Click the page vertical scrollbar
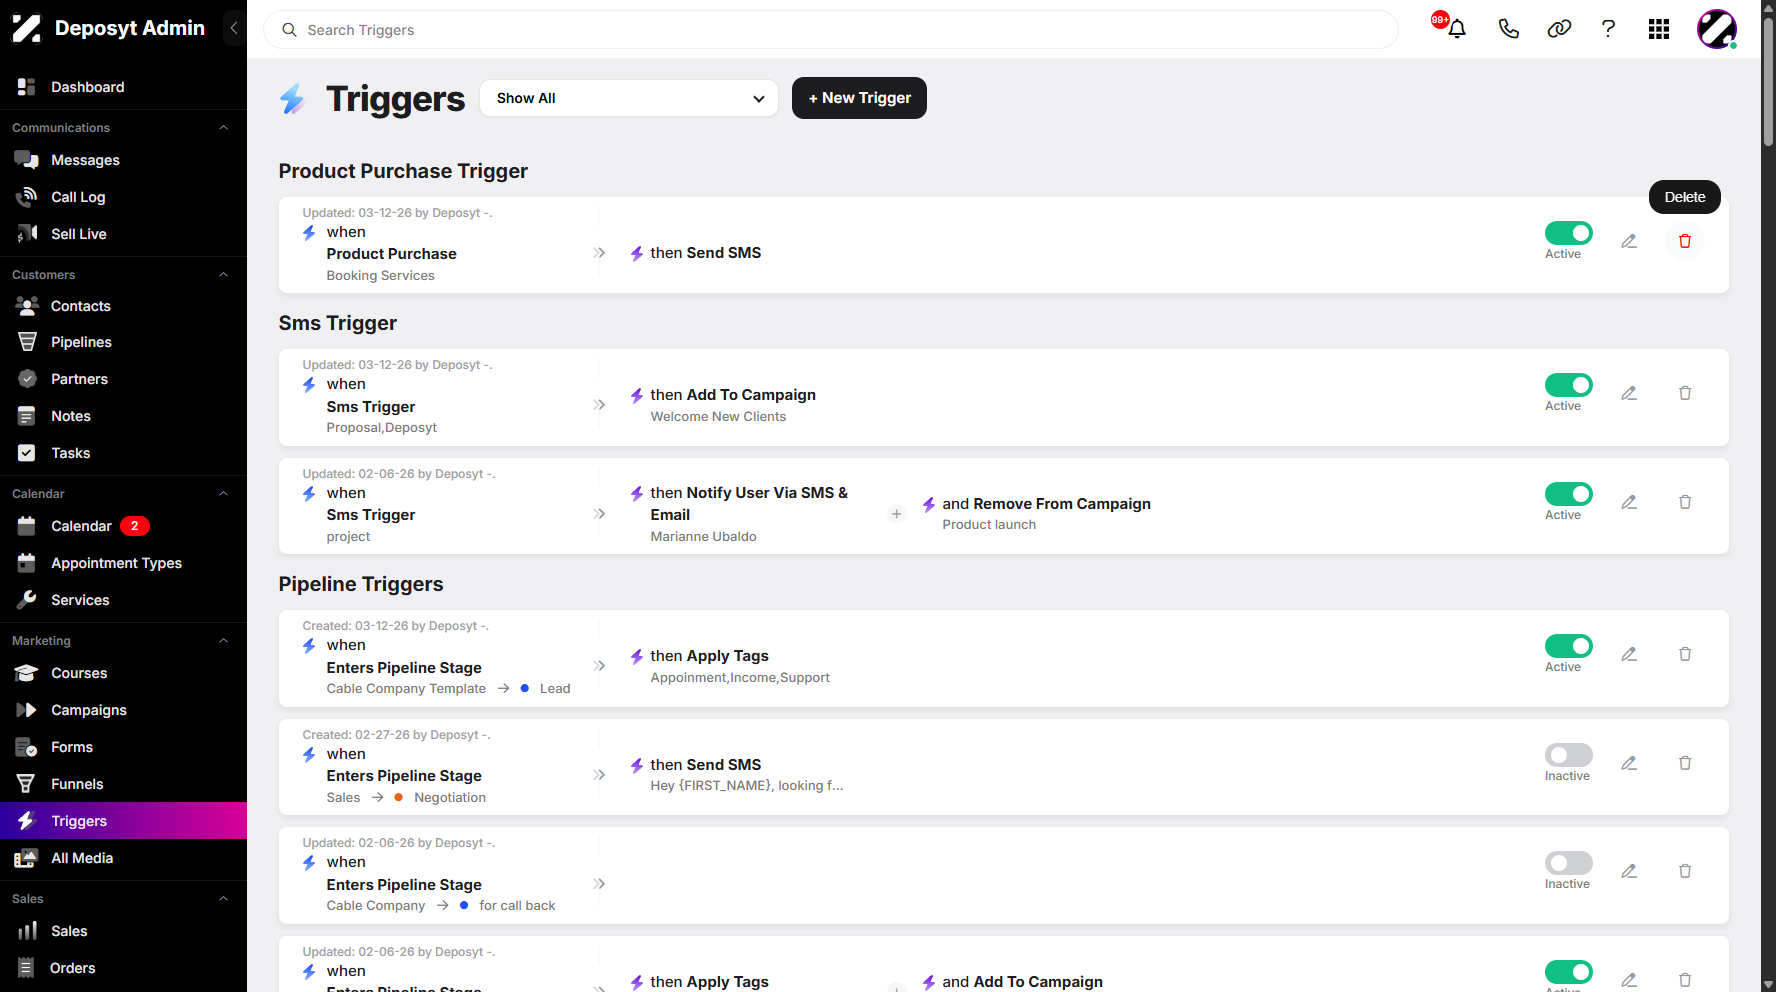This screenshot has height=992, width=1776. point(1768,80)
